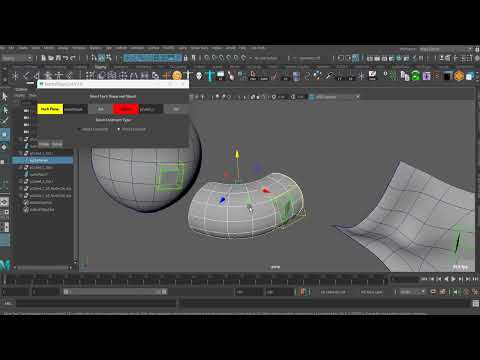The width and height of the screenshot is (480, 360).
Task: Click the notepad-with-pencil shelf icon
Action: coord(372,76)
